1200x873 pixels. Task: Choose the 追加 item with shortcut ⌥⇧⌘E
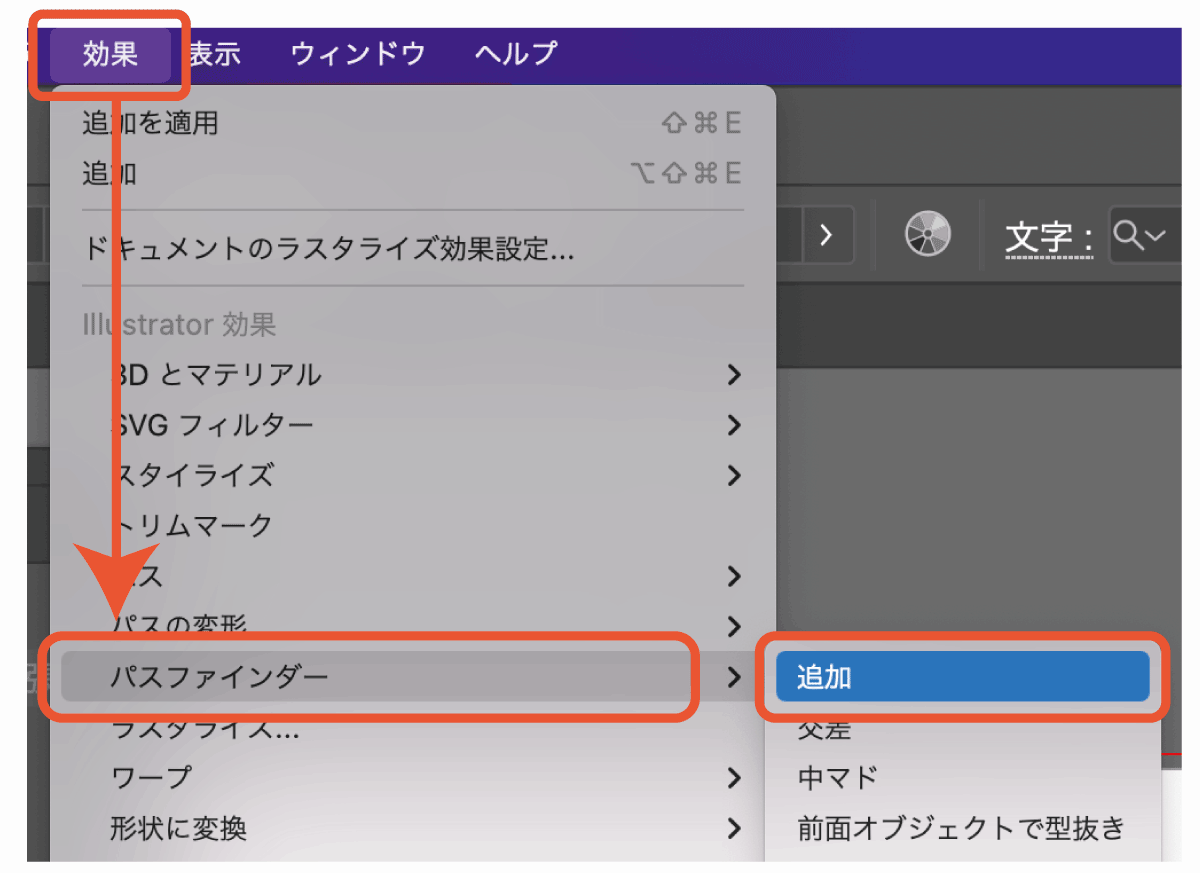(x=412, y=173)
